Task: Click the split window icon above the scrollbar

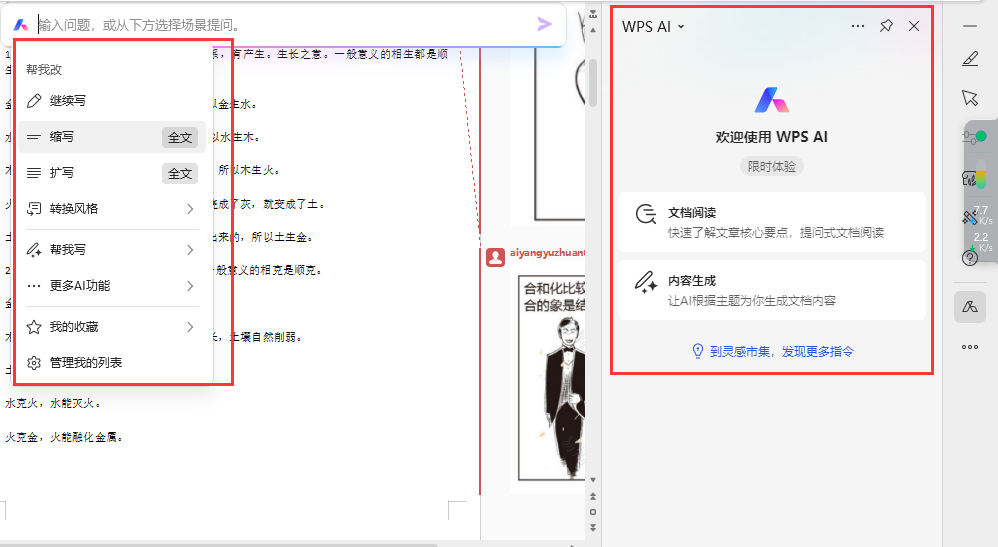Action: 593,14
